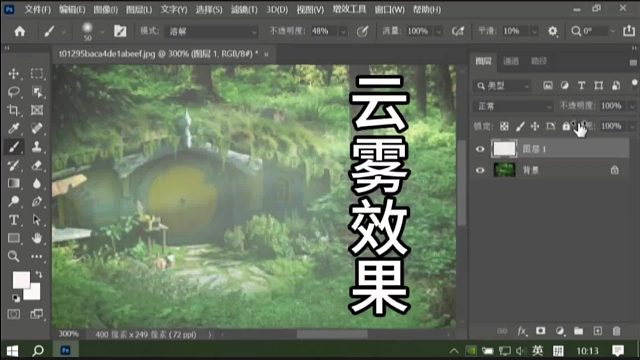Screen dimensions: 640x360
Task: Select the Rectangular Marquee tool
Action: coord(37,73)
